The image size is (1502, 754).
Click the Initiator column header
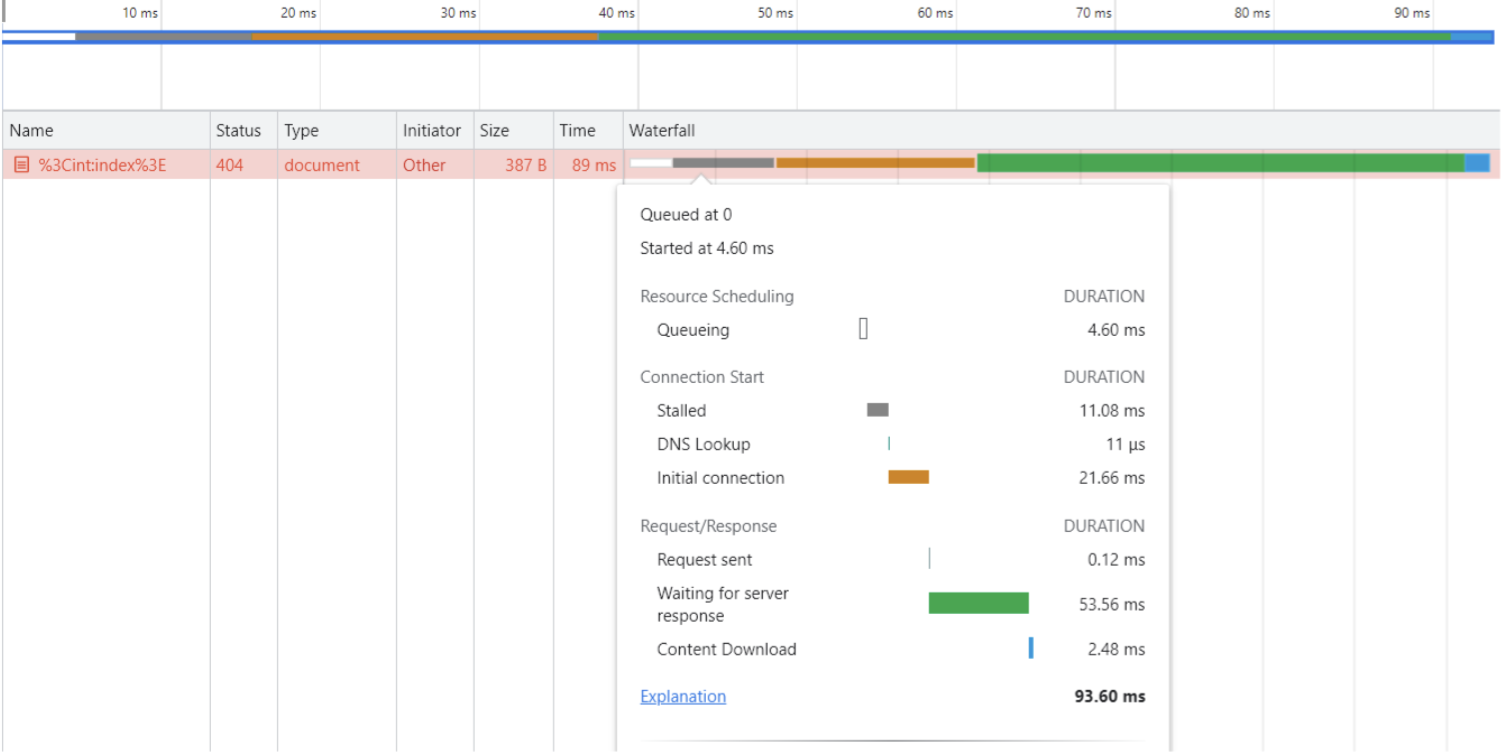pos(432,130)
